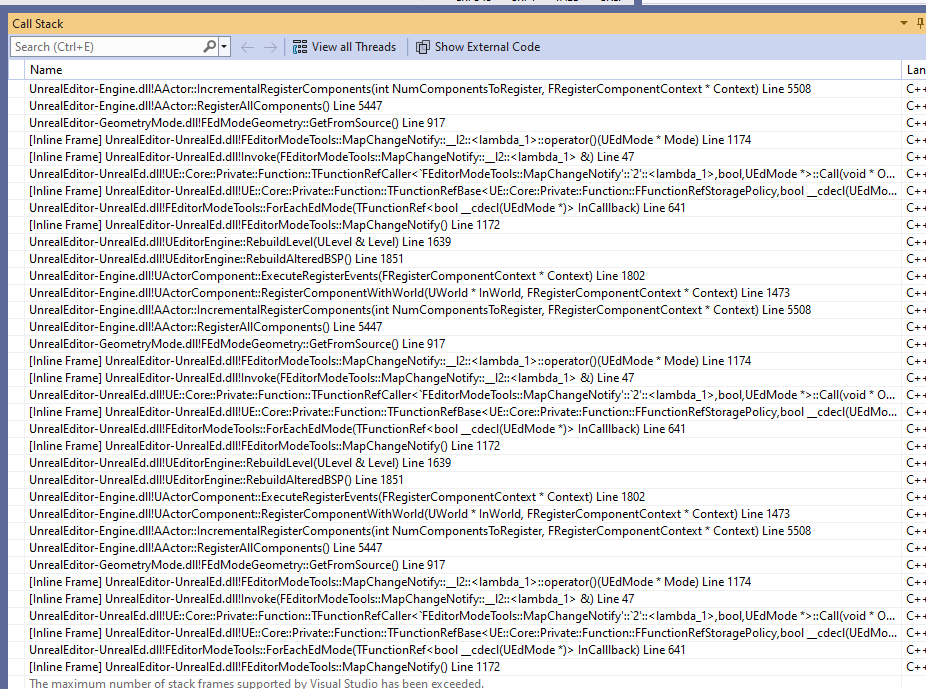Go to next search result arrow
926x689 pixels.
point(270,47)
